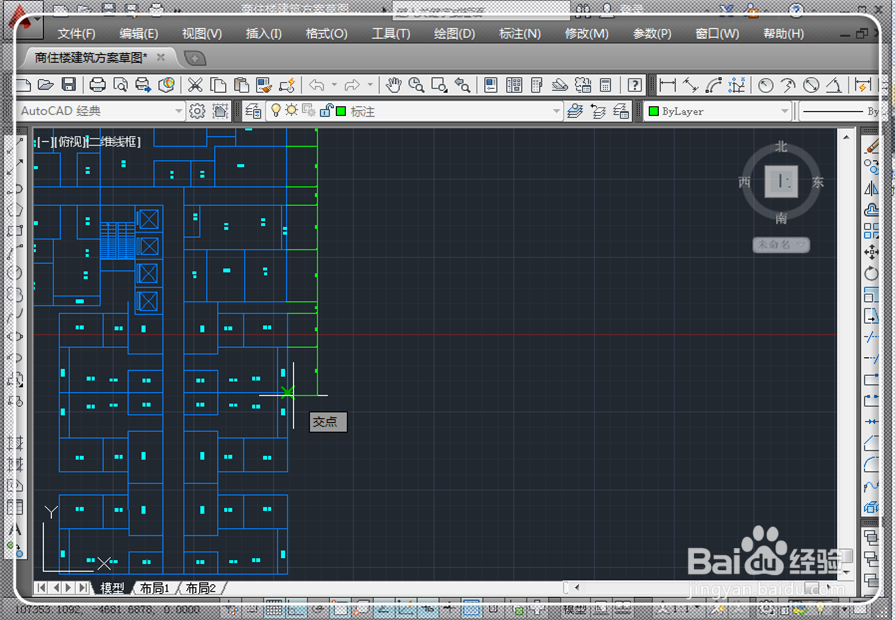Select the Aligned dimension tool
Screen dimensions: 895x620
click(x=690, y=86)
